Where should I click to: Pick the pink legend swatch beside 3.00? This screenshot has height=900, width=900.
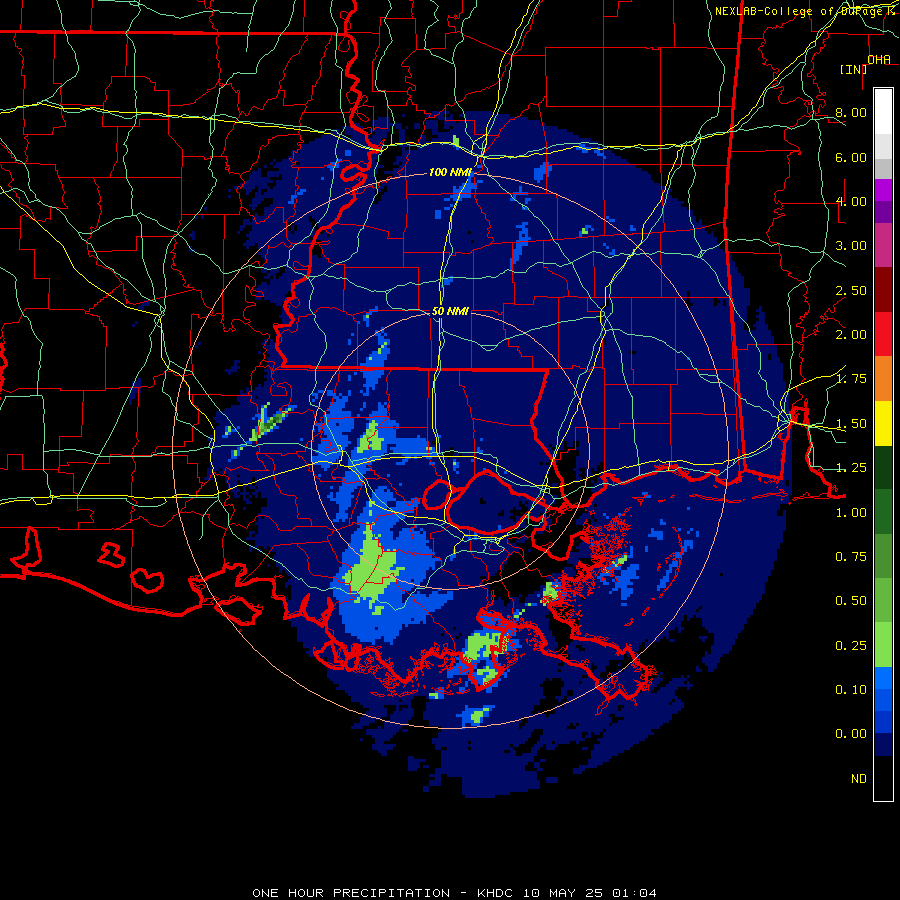(883, 245)
